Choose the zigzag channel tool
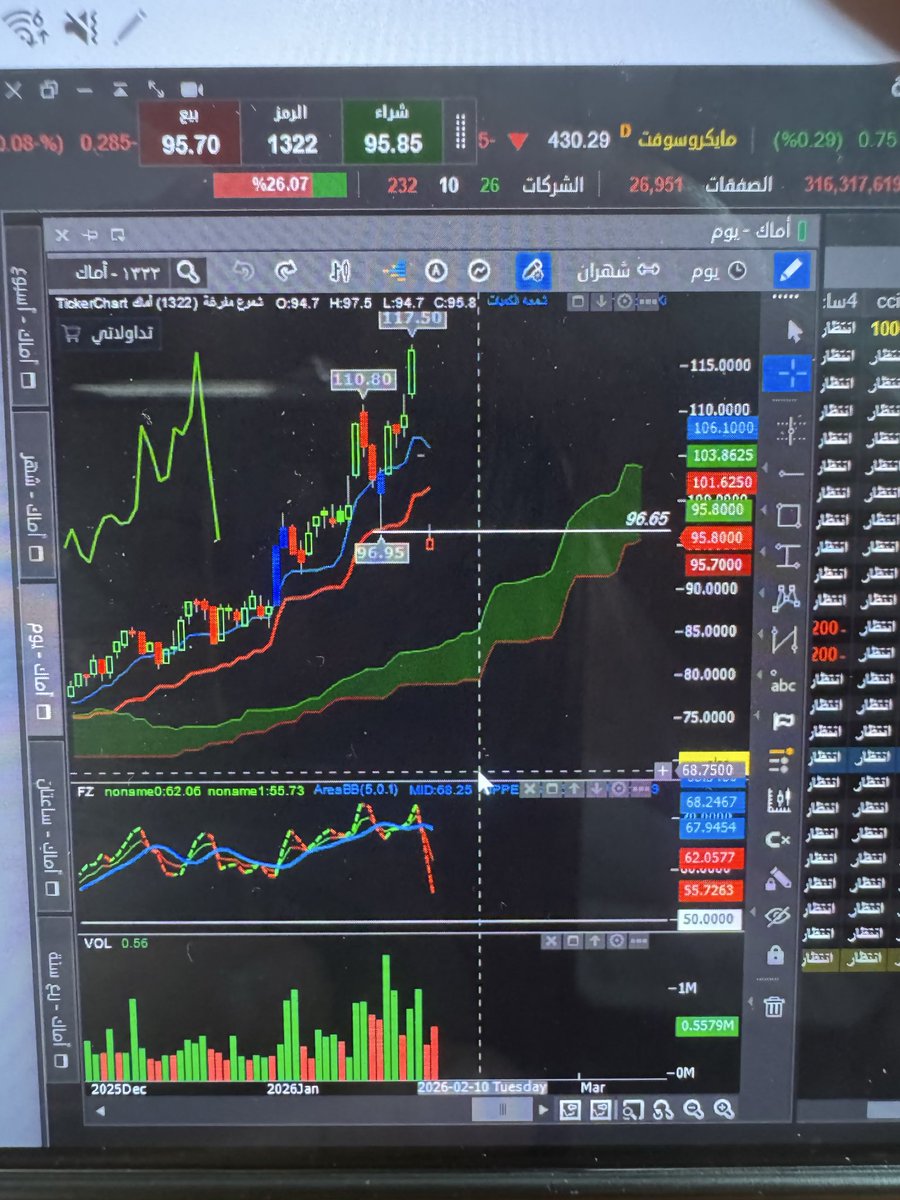Screen dimensions: 900x1200 pyautogui.click(x=785, y=638)
